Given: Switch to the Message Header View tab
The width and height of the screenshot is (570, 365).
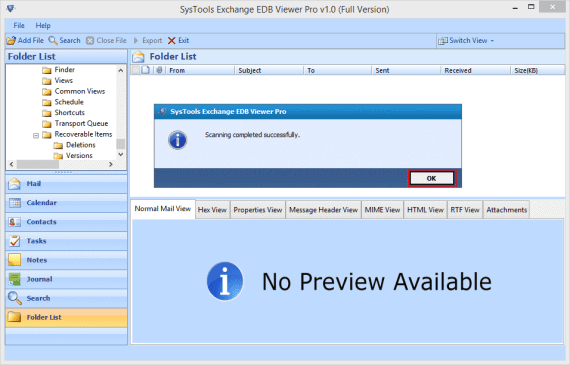Looking at the screenshot, I should (324, 210).
